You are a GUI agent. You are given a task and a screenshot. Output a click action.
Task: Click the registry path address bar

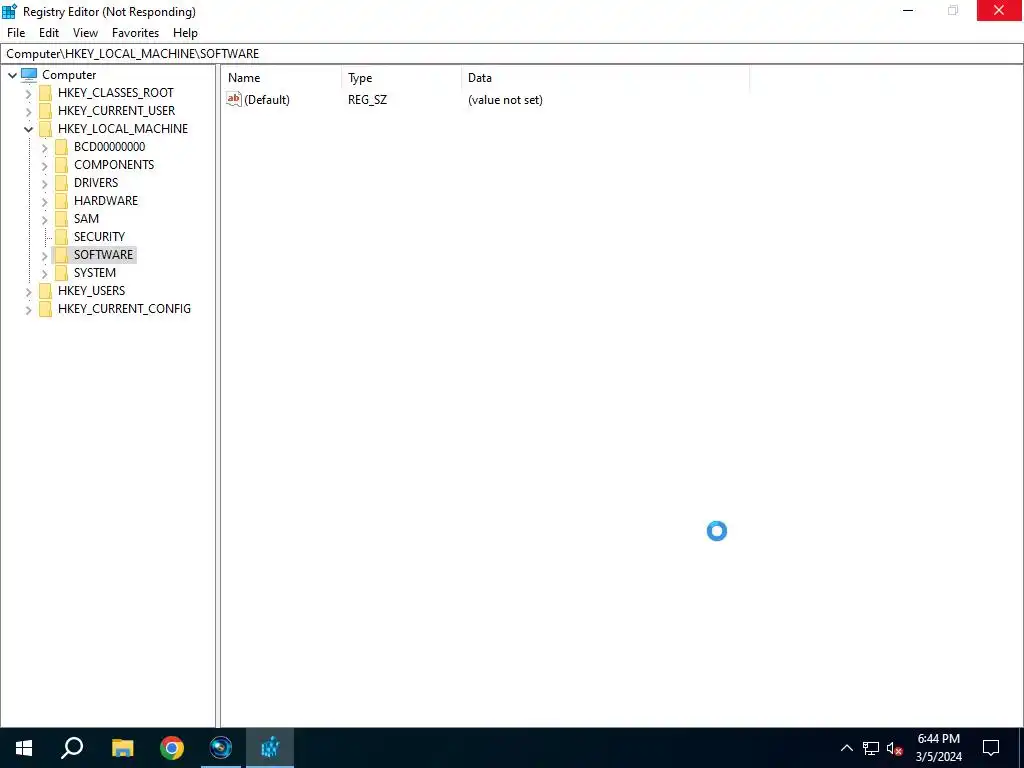[512, 54]
